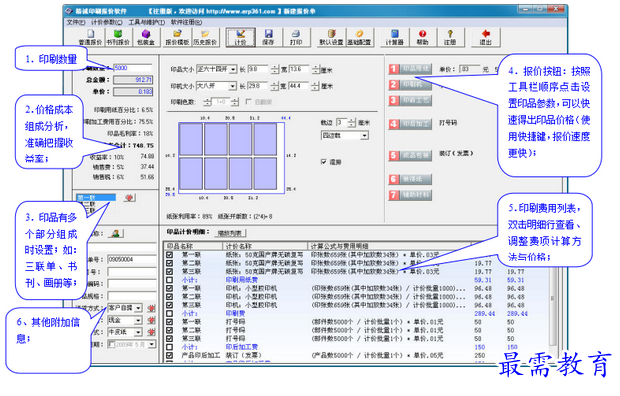
Task: Open the 工具与维护 menu
Action: pyautogui.click(x=147, y=22)
